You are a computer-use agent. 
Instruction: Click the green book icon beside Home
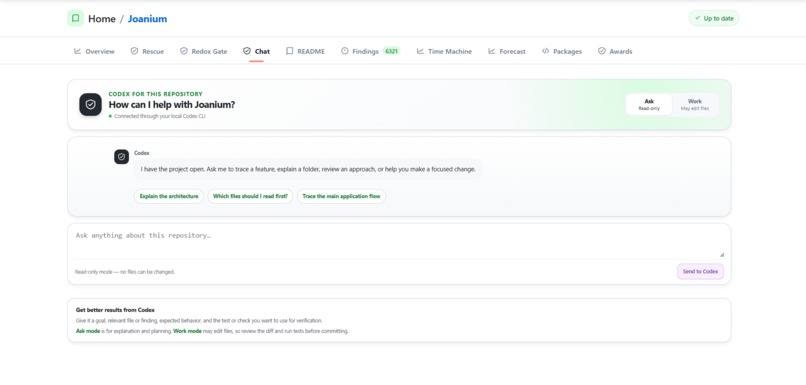pyautogui.click(x=76, y=19)
